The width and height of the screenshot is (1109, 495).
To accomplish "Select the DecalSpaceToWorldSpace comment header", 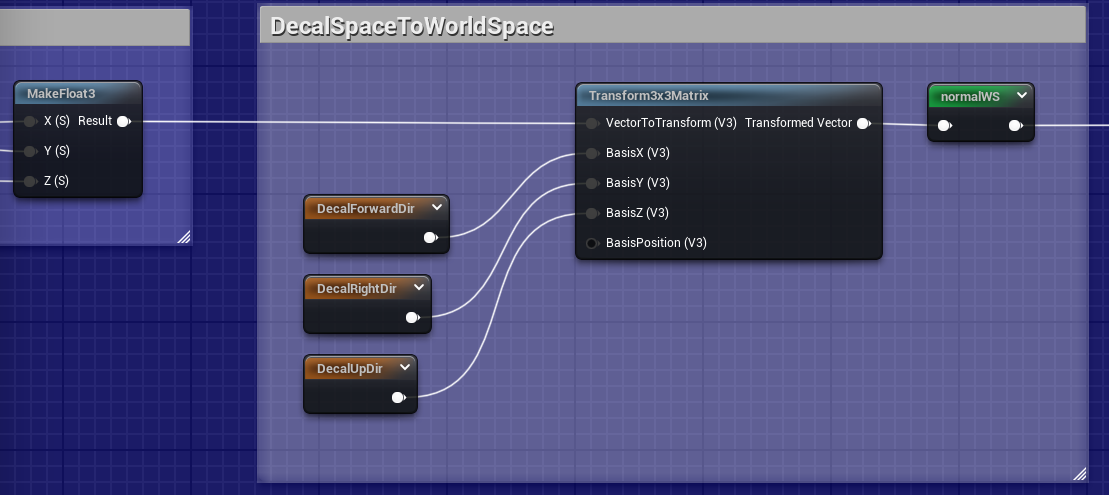I will 673,25.
